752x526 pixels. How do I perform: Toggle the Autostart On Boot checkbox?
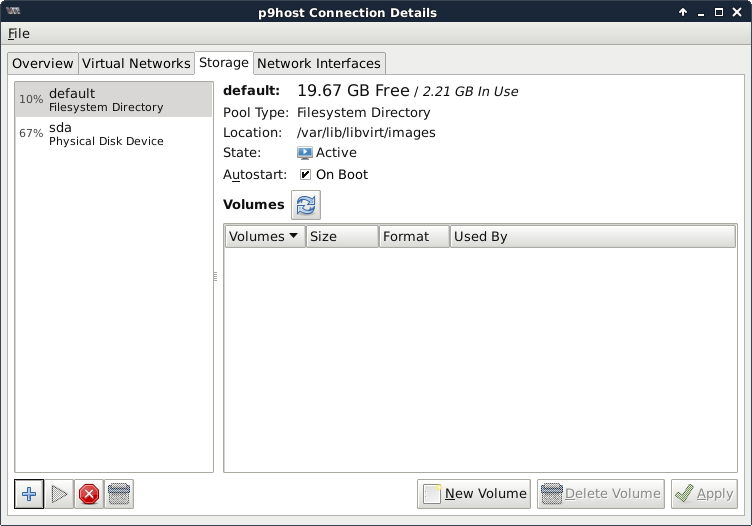[x=306, y=175]
